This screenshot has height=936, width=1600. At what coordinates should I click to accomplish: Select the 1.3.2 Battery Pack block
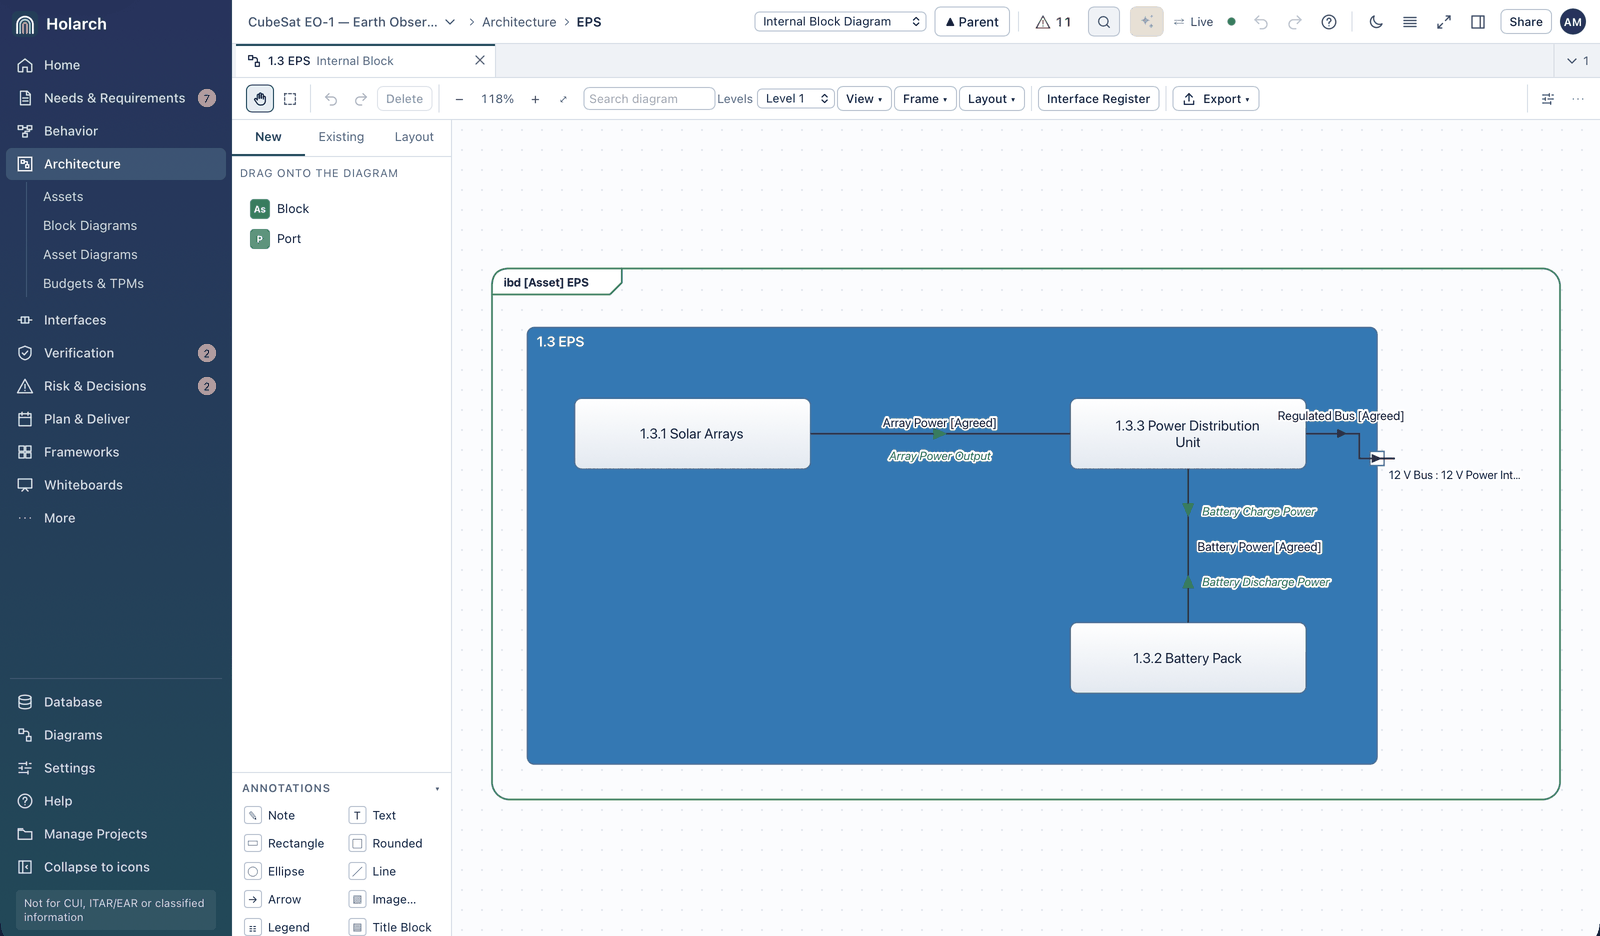(1188, 658)
